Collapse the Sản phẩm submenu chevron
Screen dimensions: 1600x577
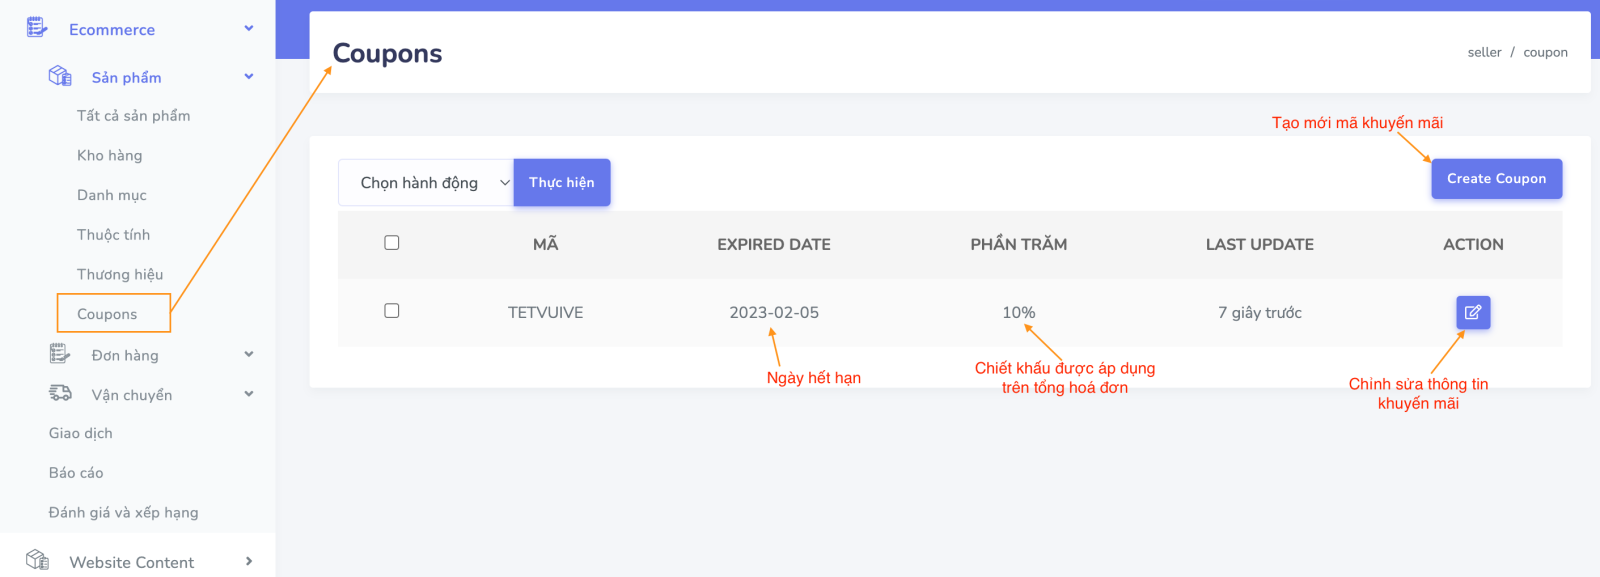[x=249, y=77]
